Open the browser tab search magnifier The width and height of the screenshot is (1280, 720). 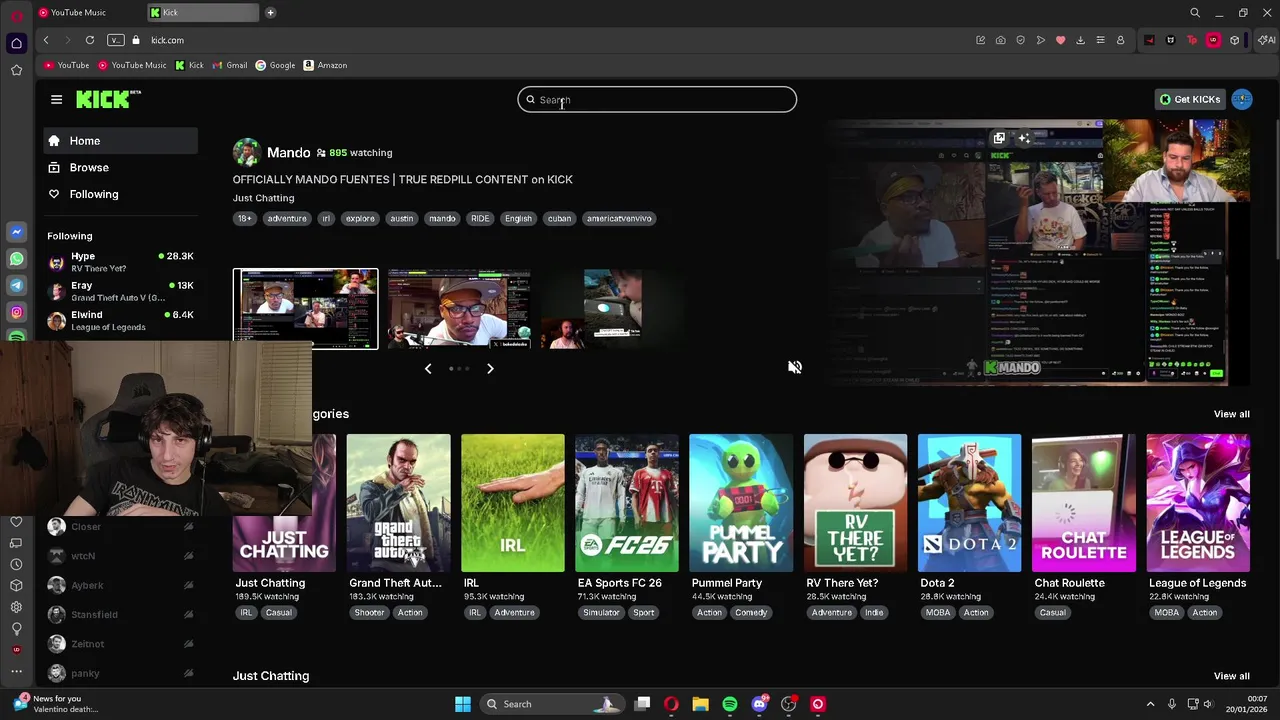click(1195, 13)
